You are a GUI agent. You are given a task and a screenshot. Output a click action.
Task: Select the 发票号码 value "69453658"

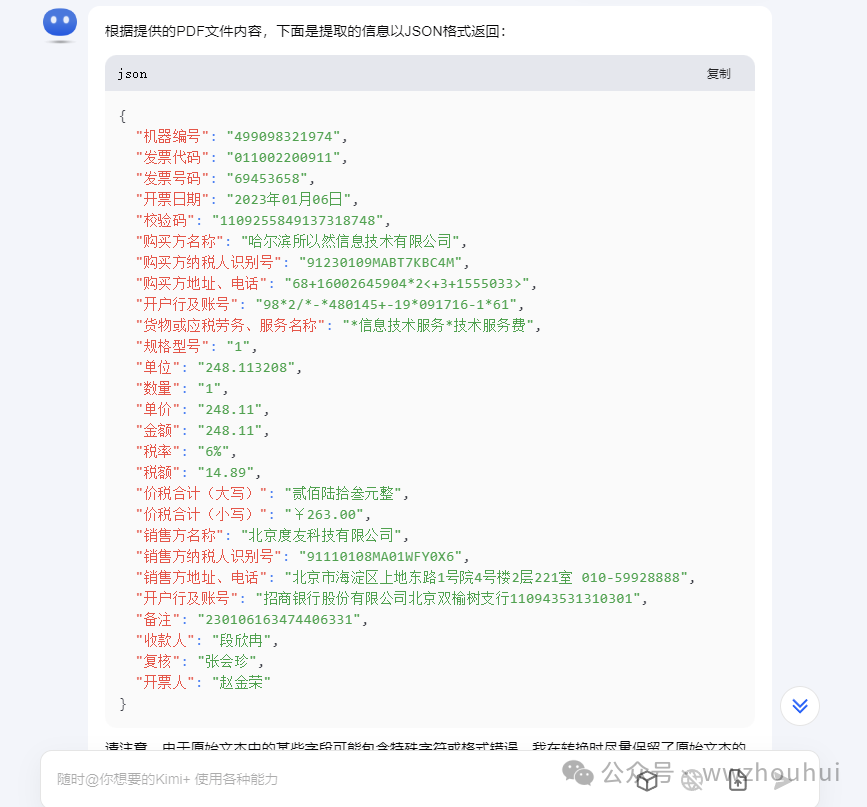[x=267, y=179]
